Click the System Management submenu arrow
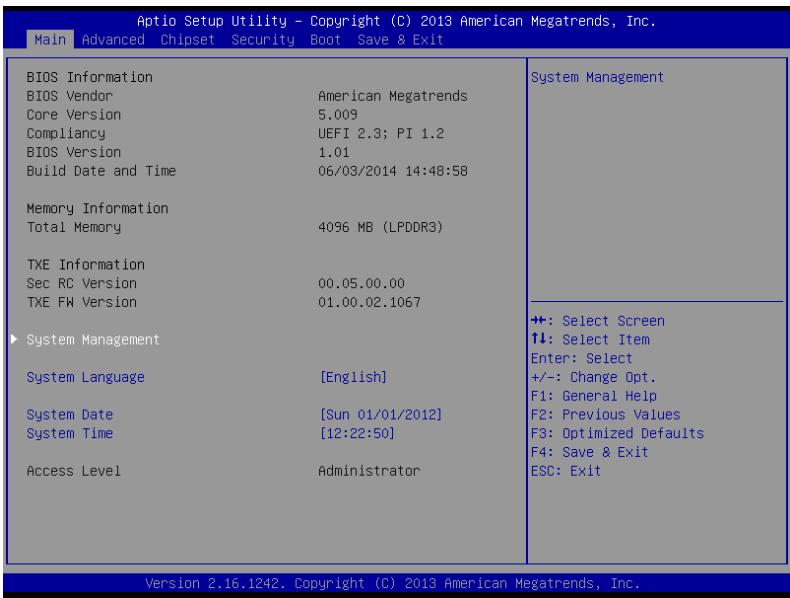790x598 pixels. point(14,339)
